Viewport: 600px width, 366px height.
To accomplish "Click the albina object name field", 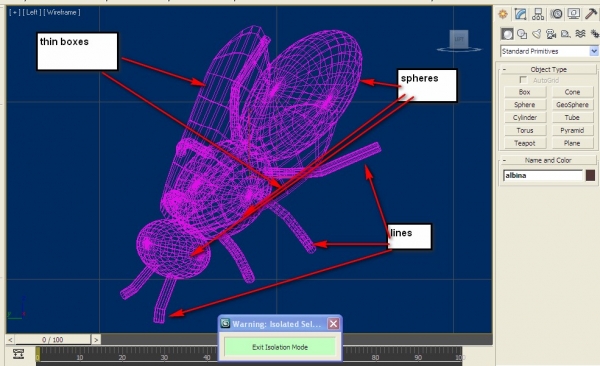I will [x=543, y=175].
